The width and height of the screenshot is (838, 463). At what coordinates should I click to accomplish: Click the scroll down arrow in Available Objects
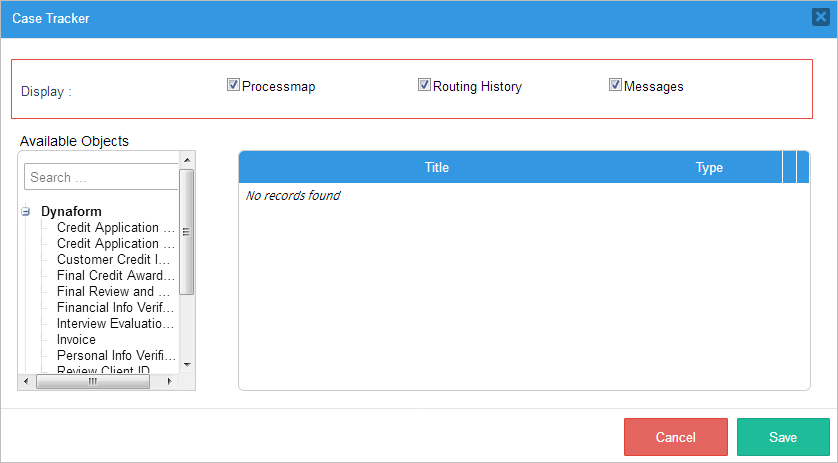tap(186, 364)
